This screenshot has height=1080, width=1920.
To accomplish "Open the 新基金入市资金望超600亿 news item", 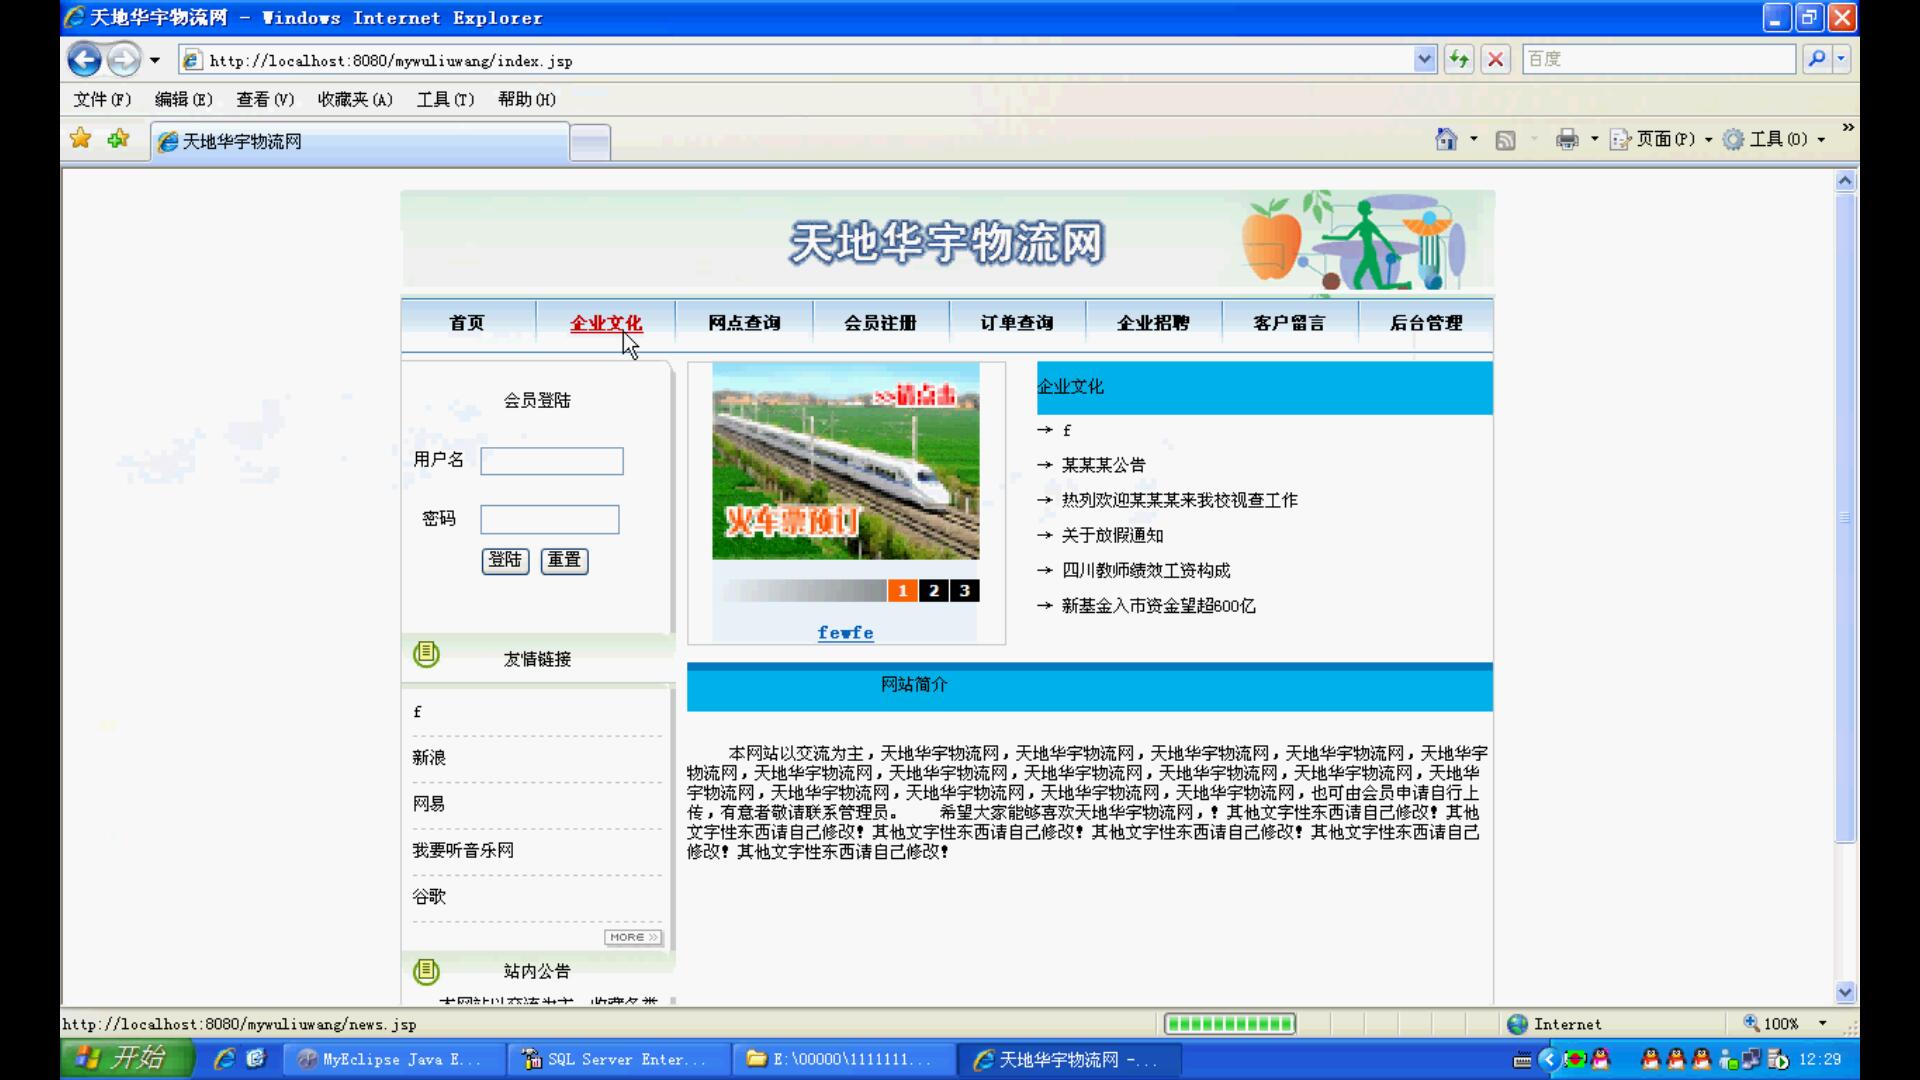I will click(1159, 606).
